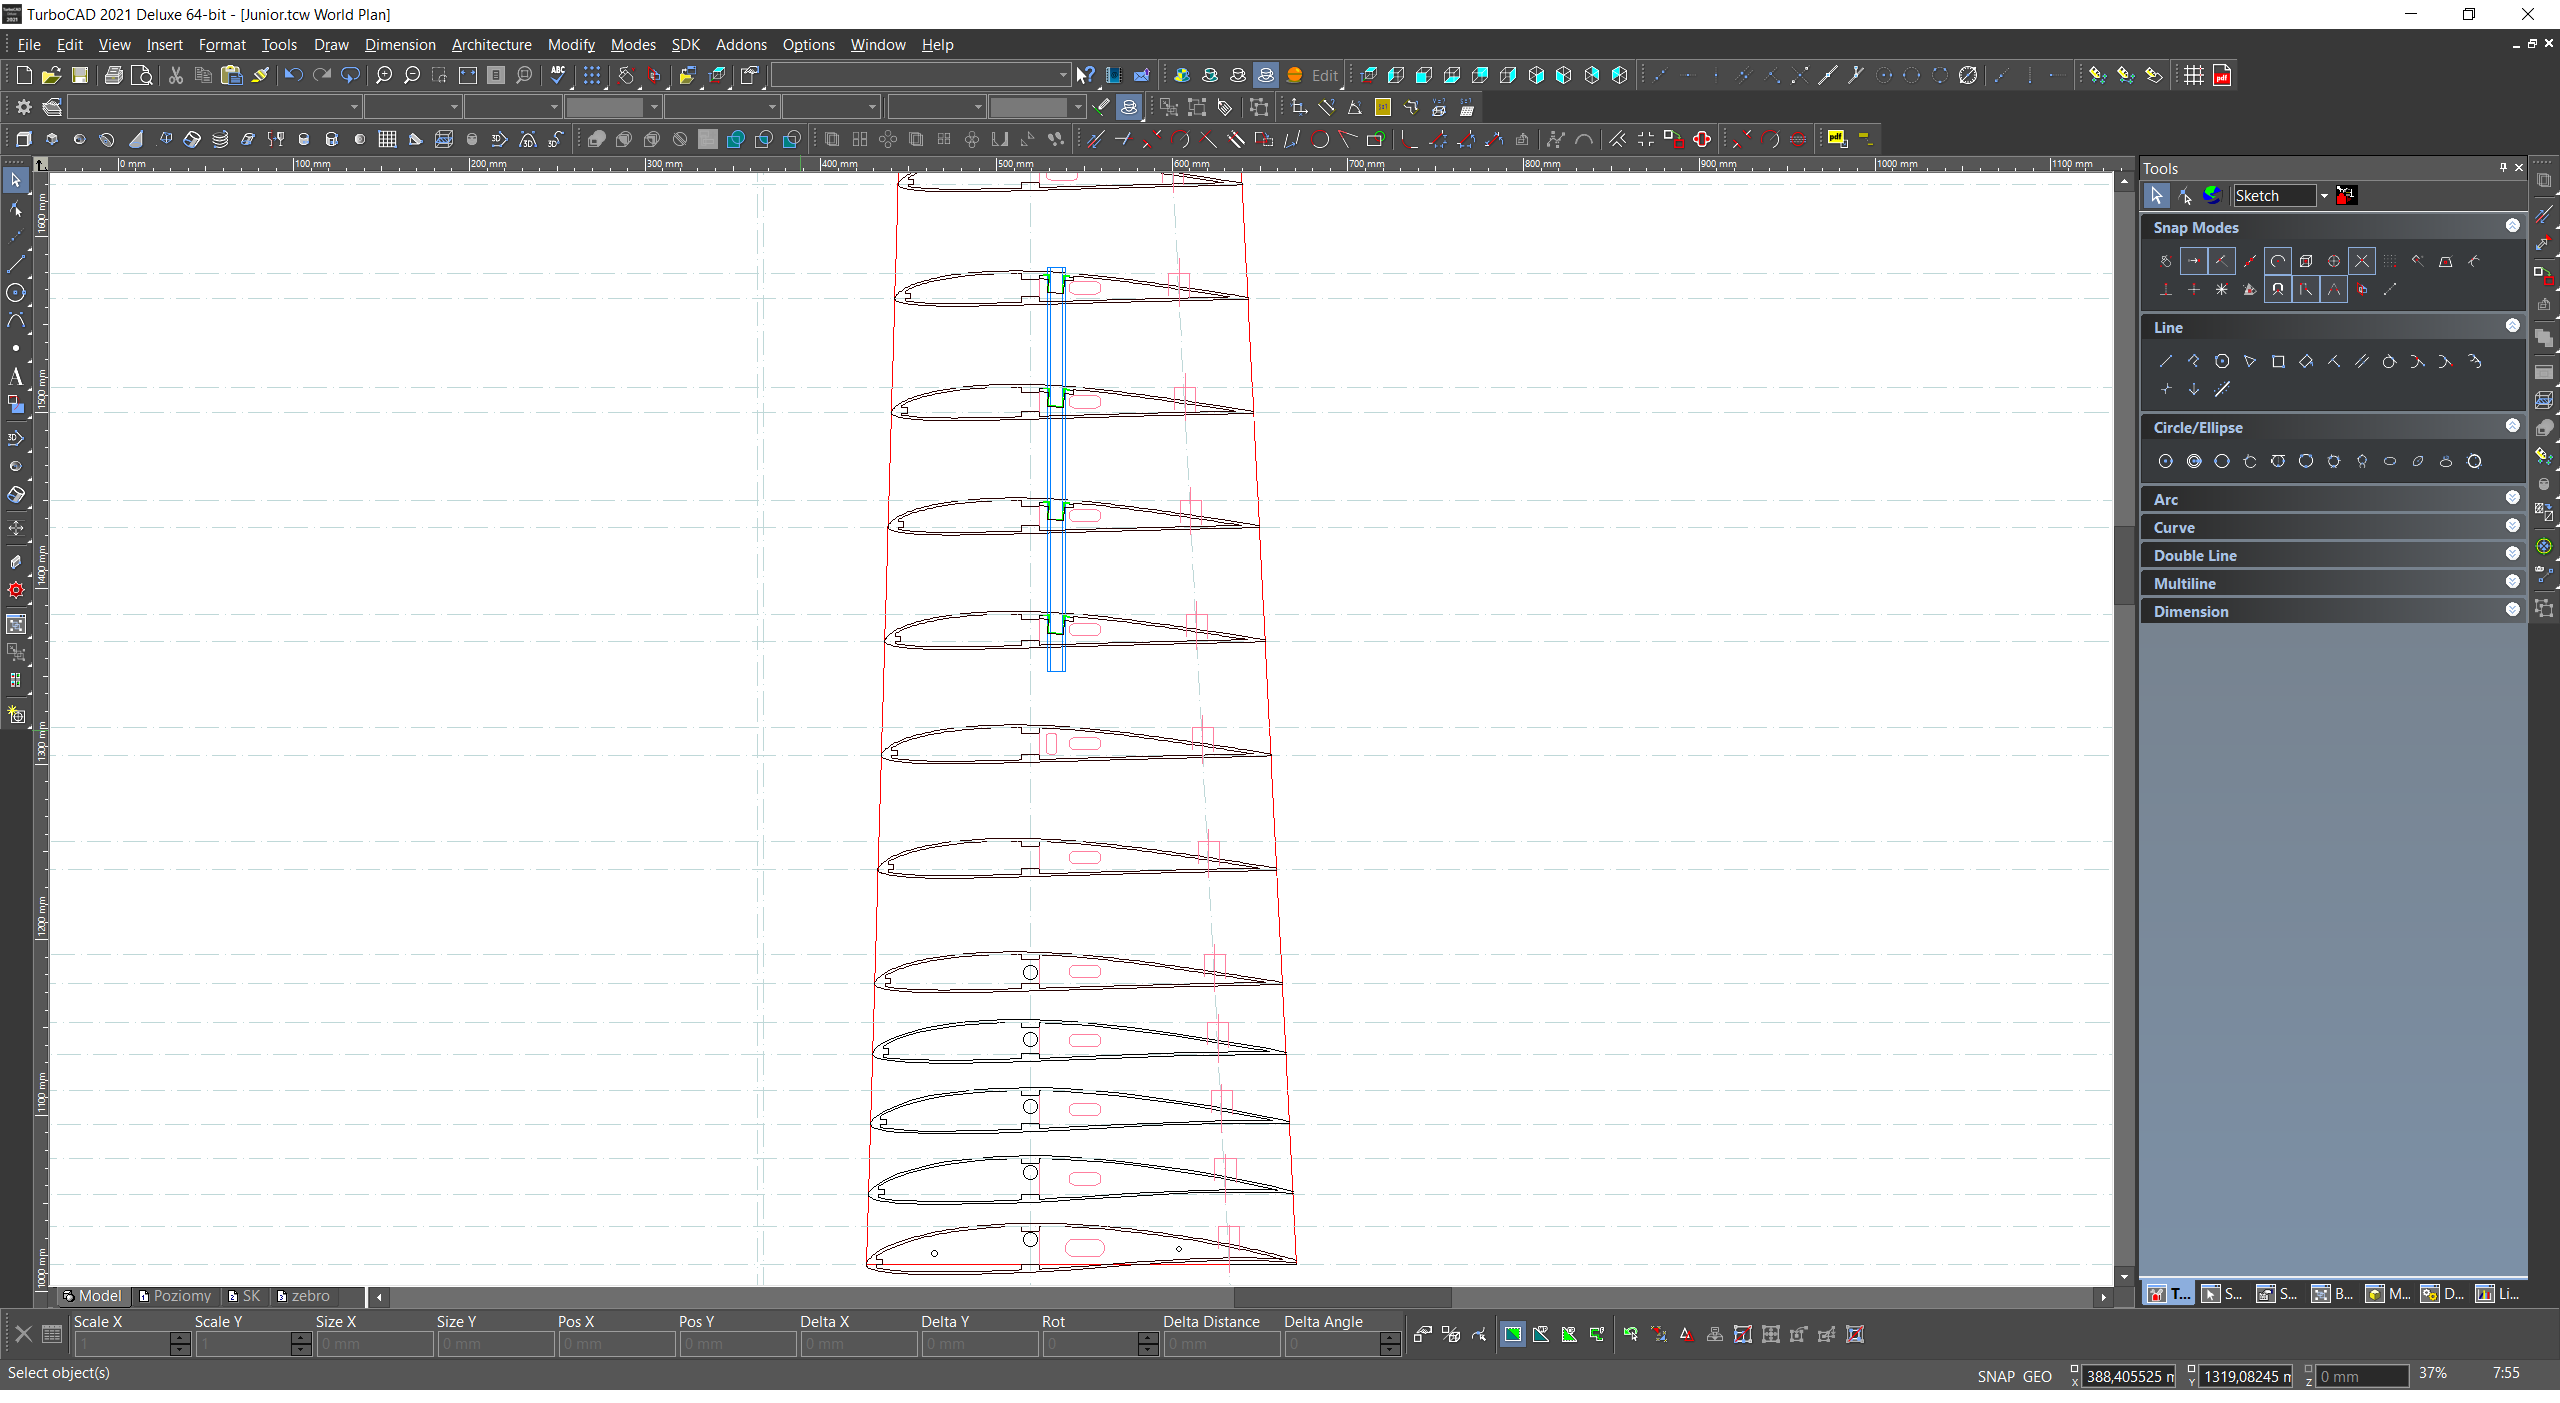Select the Rectangle tool in Line panel
This screenshot has height=1403, width=2560.
(x=2277, y=362)
